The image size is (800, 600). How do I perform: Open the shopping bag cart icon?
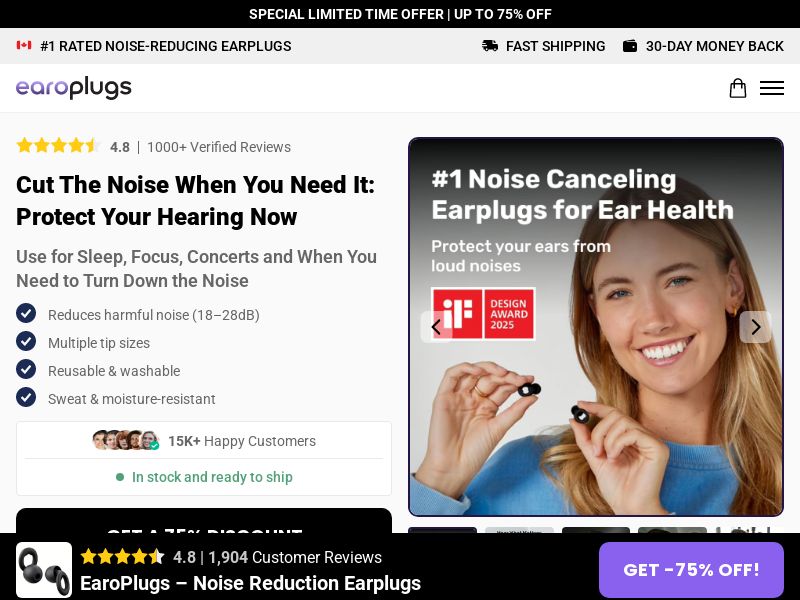pos(737,88)
